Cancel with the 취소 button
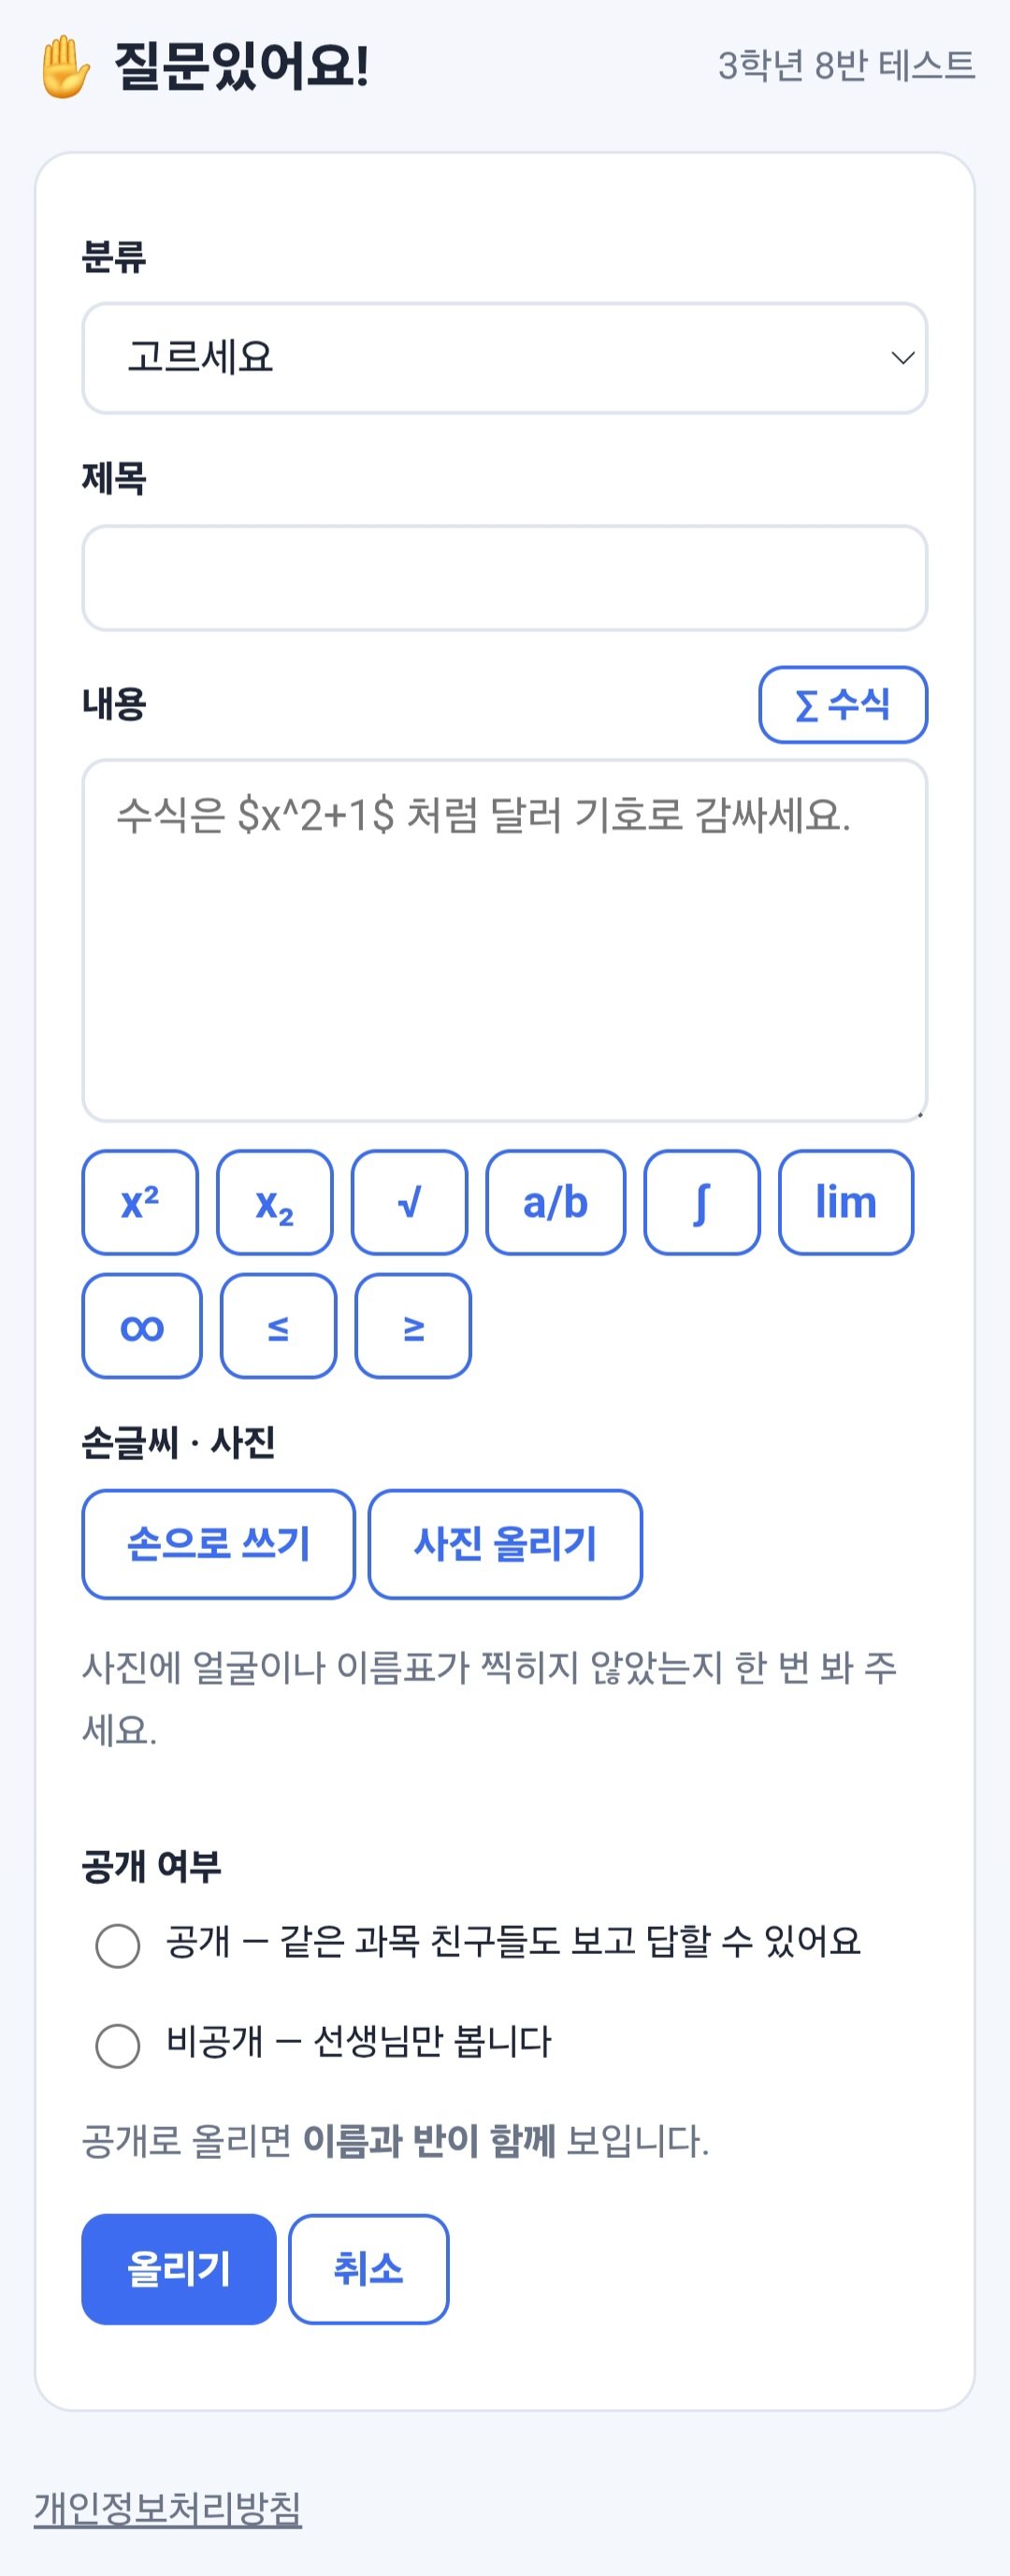The image size is (1010, 2576). point(369,2269)
